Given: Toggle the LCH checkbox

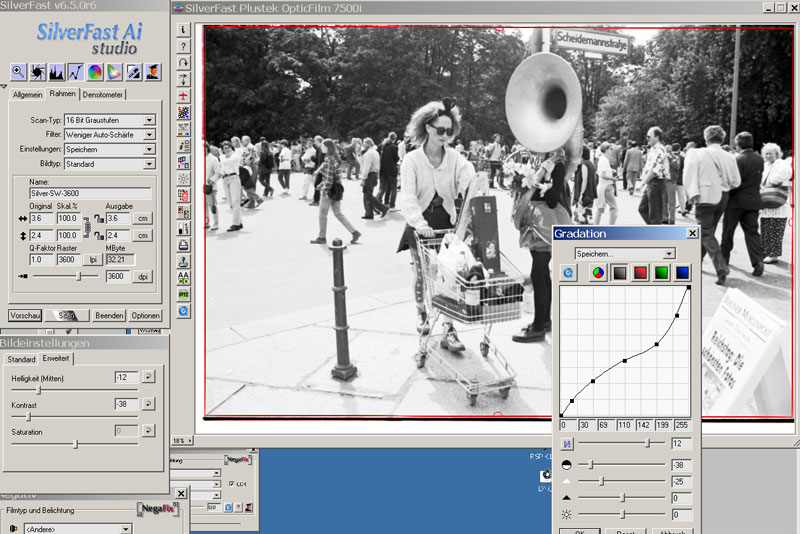Looking at the screenshot, I should point(231,484).
